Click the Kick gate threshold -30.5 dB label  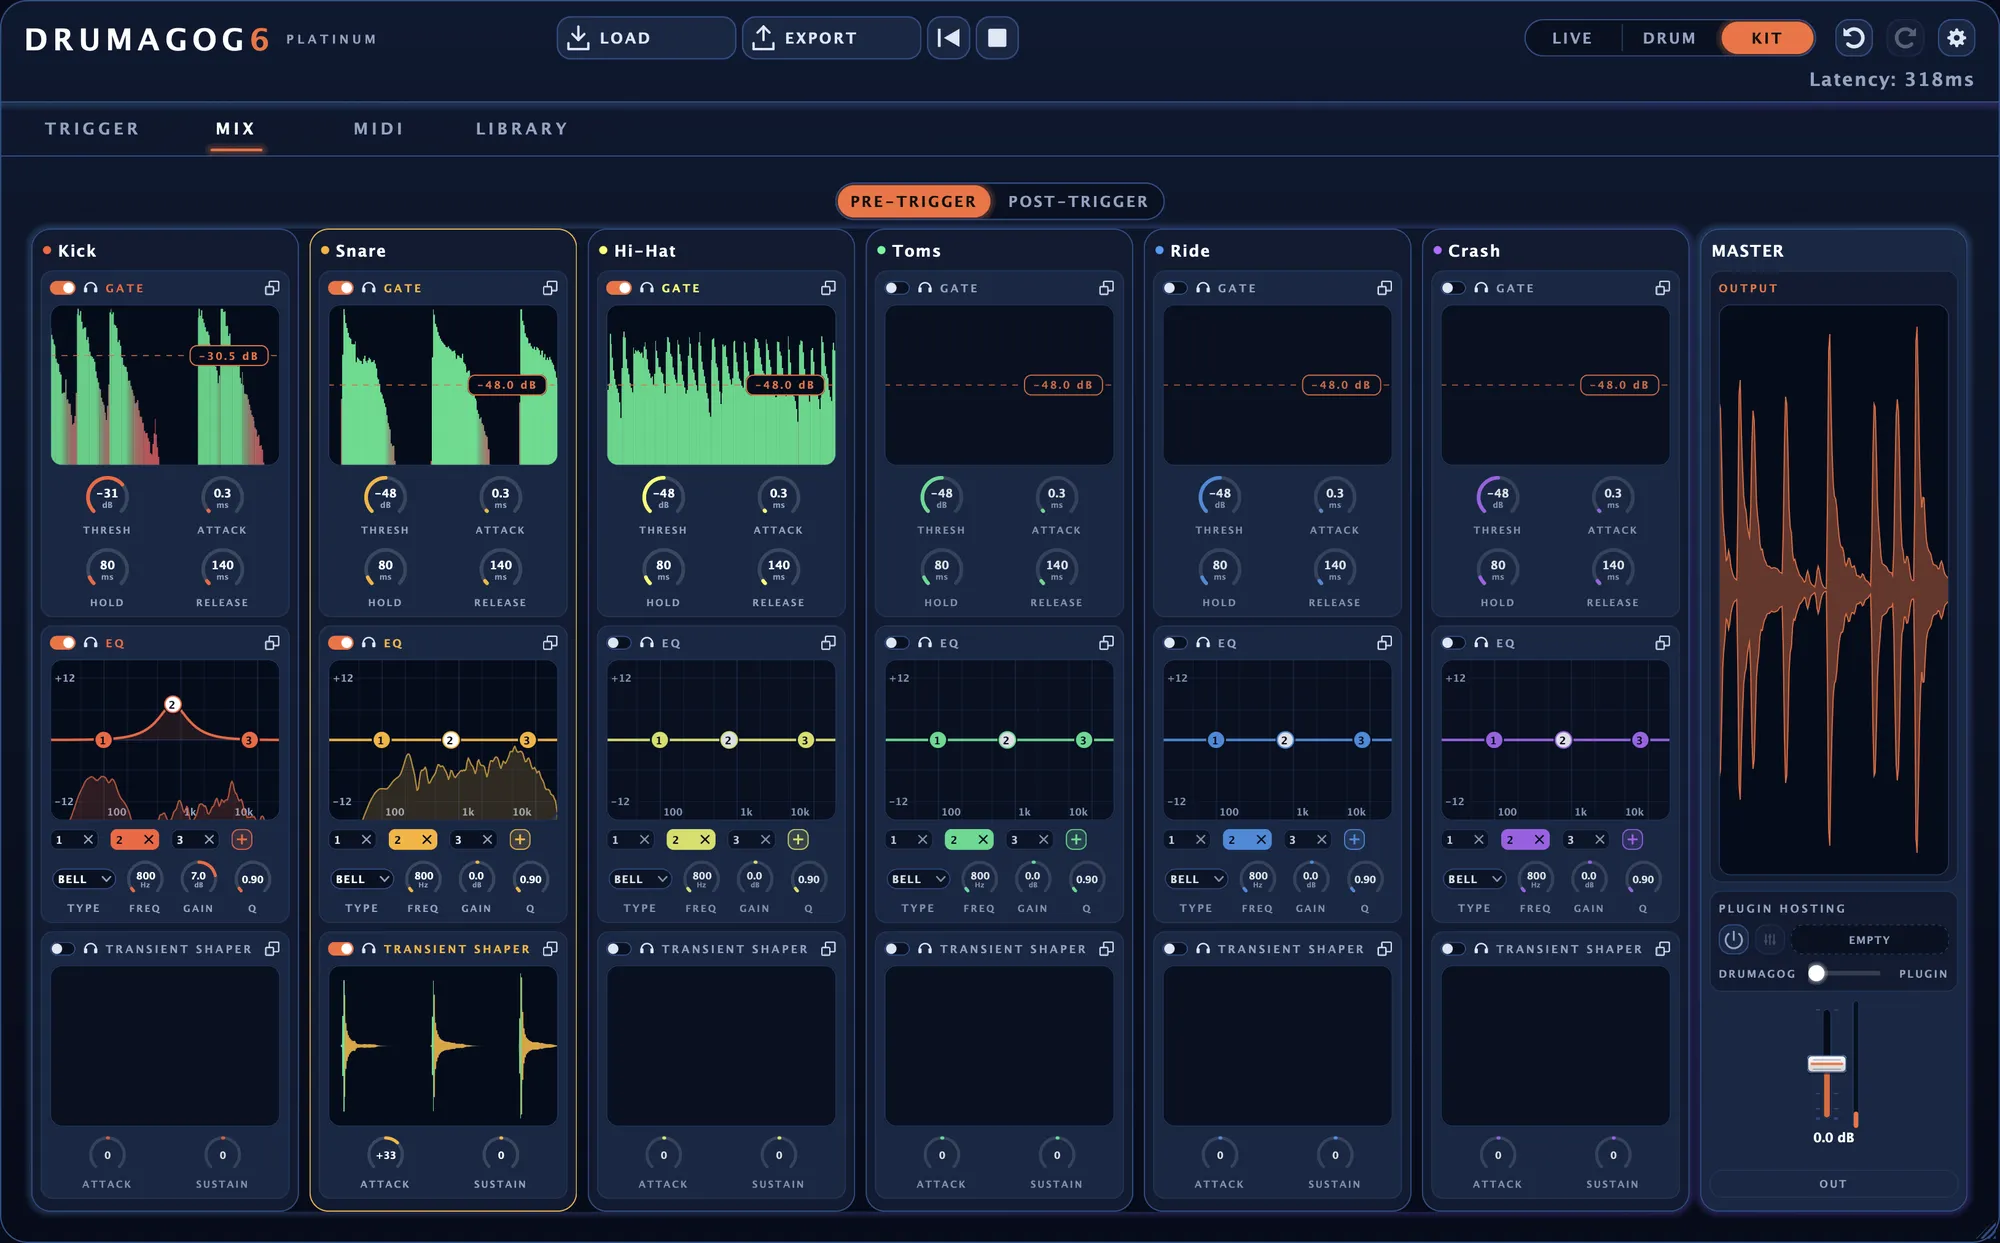point(229,356)
